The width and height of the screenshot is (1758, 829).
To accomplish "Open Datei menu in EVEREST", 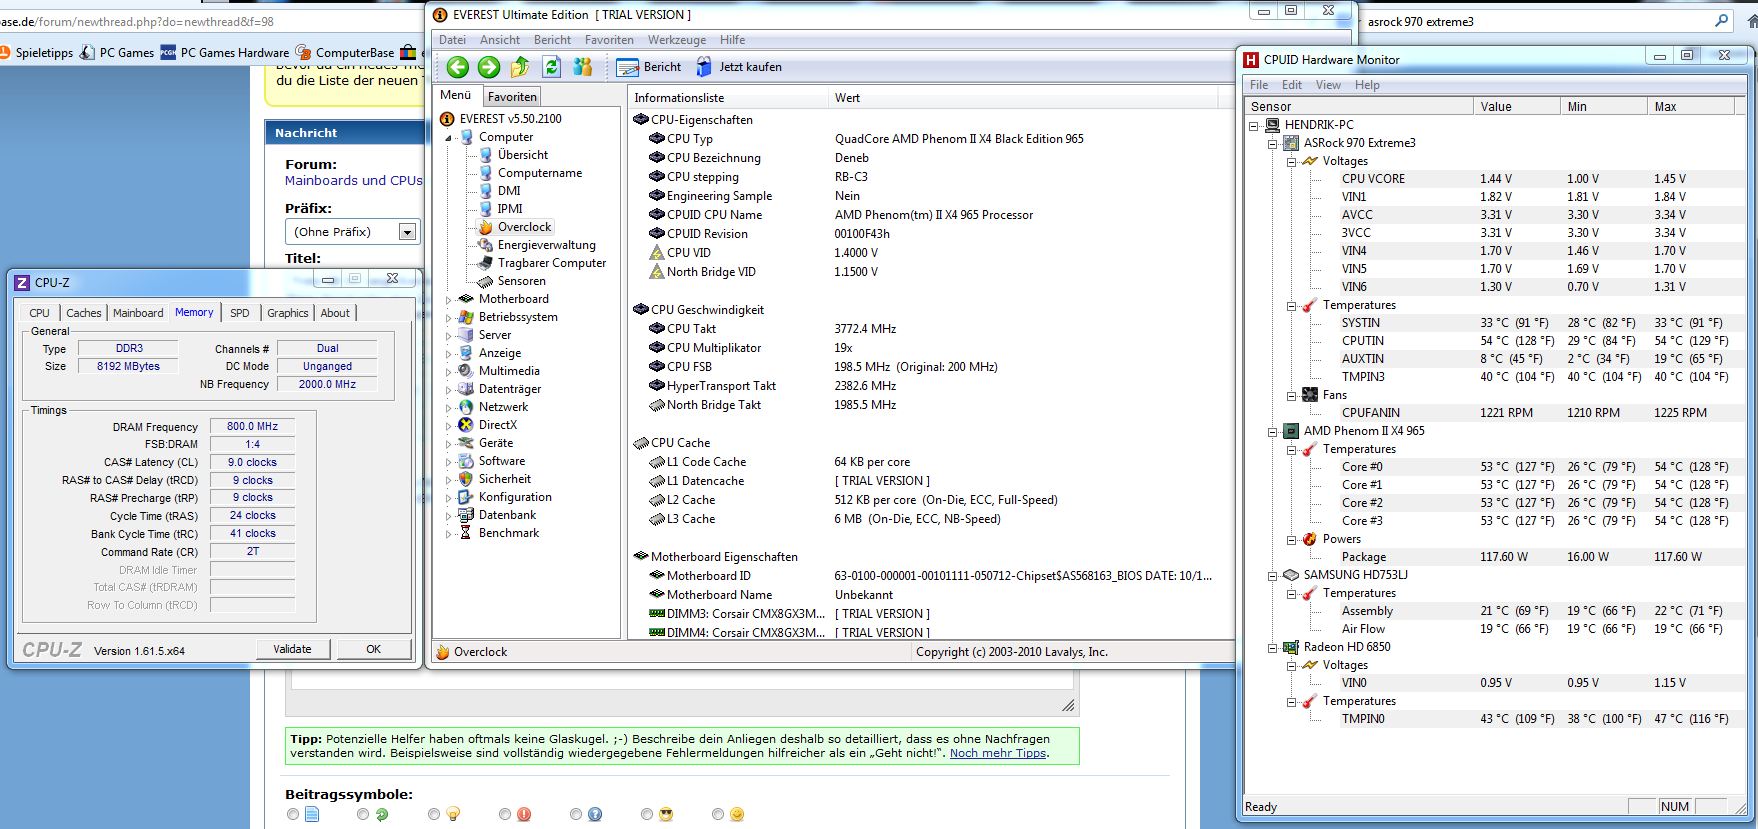I will [x=452, y=40].
